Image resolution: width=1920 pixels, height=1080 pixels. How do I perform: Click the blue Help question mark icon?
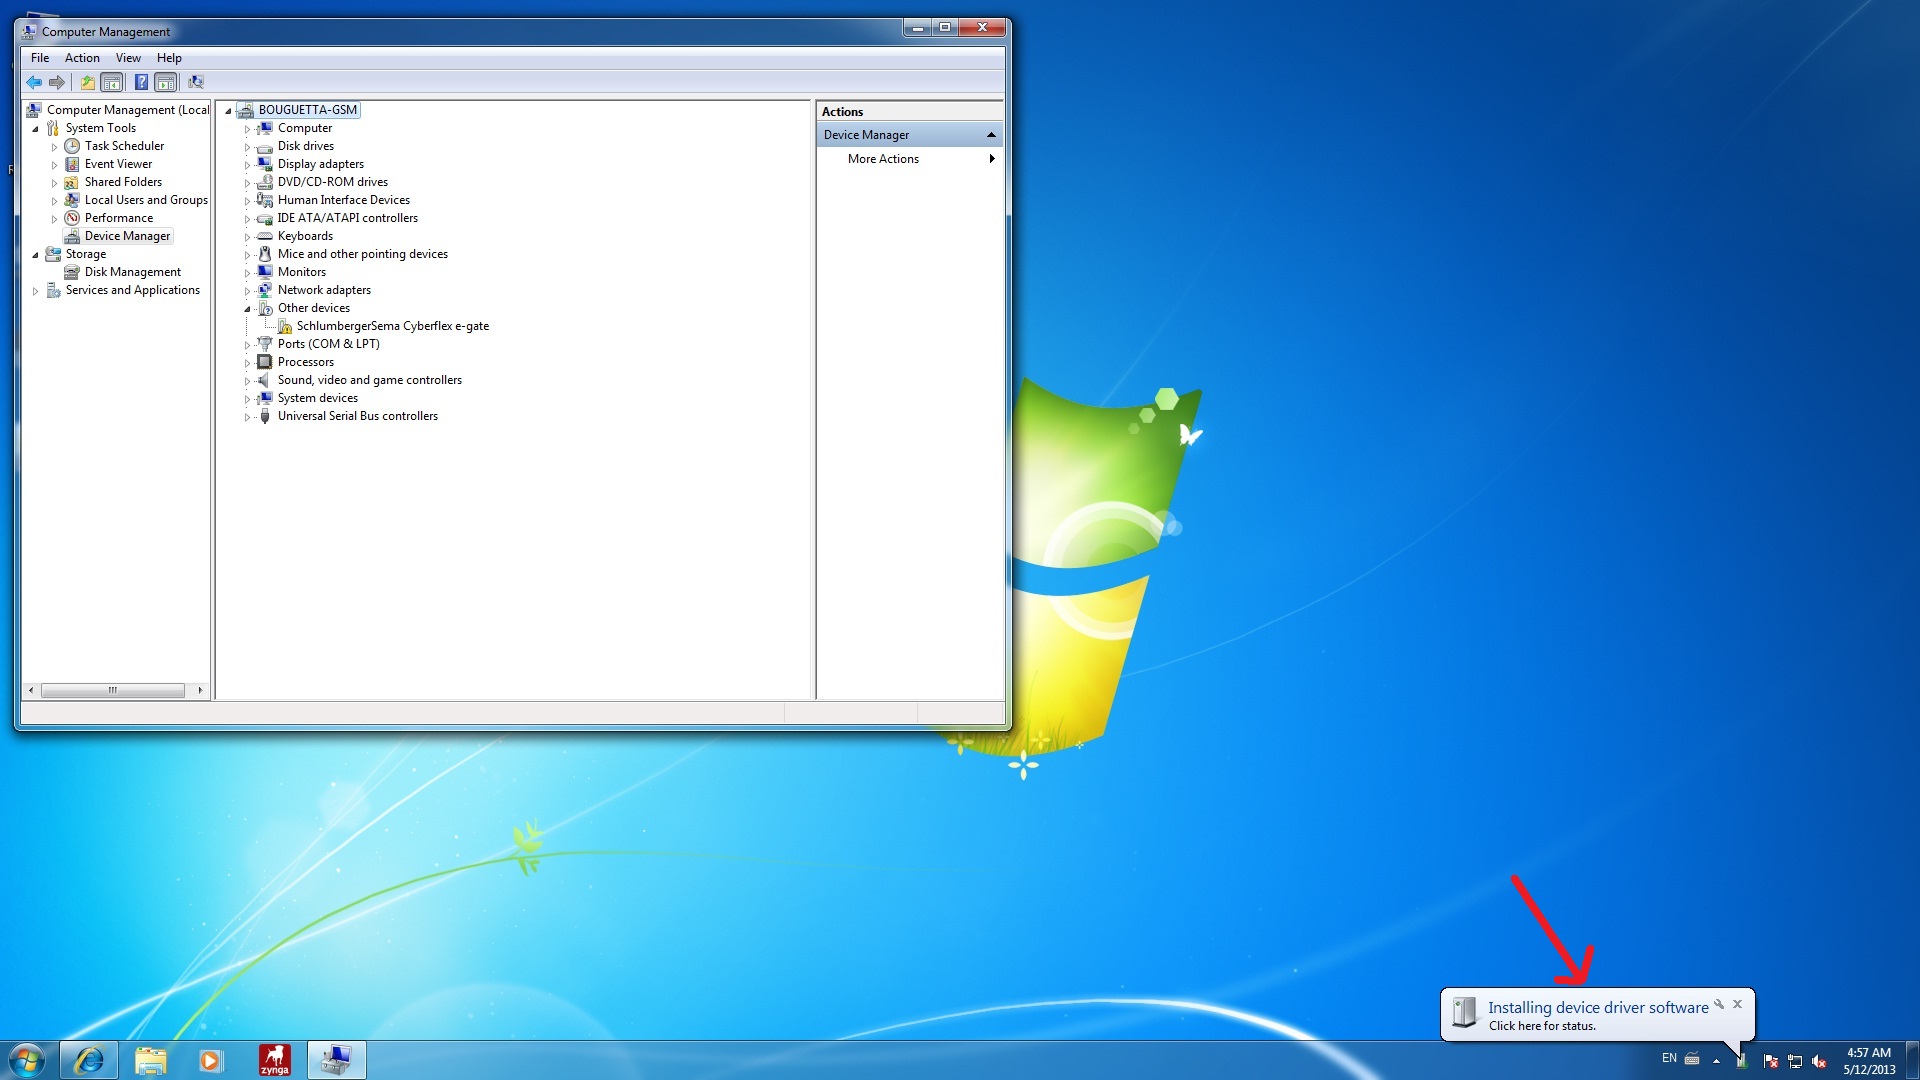(142, 82)
